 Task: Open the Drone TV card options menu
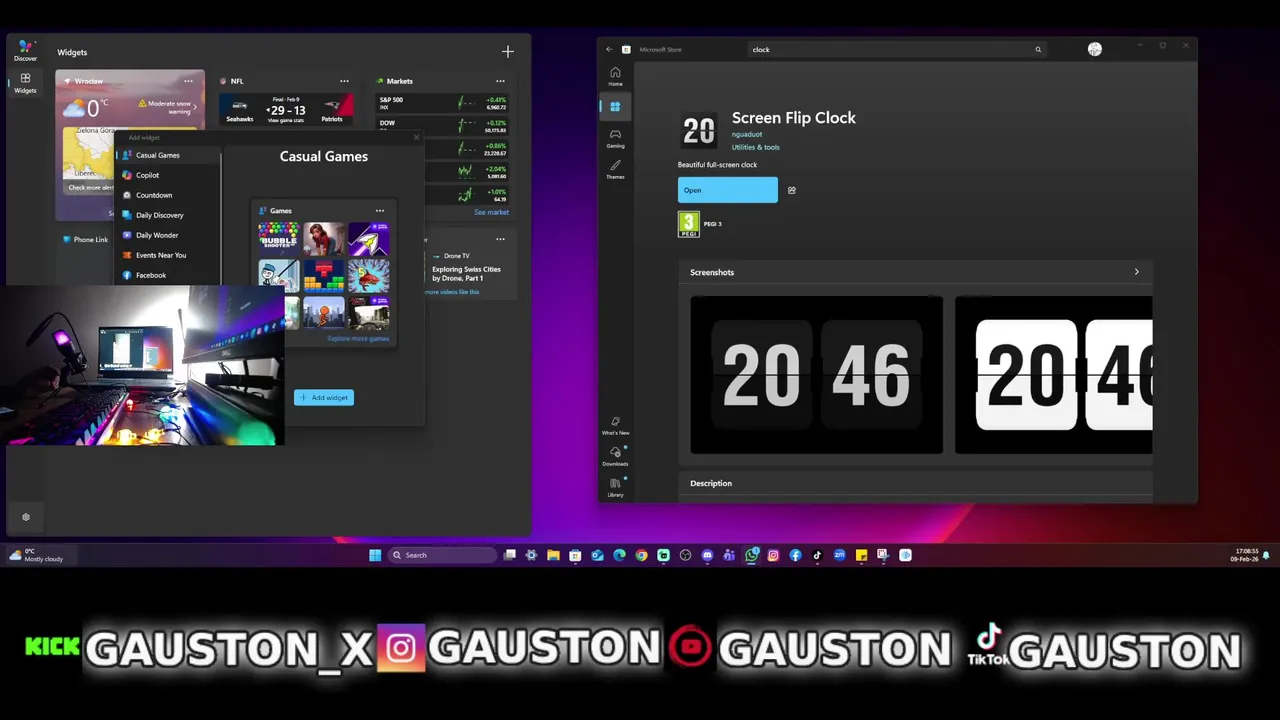point(500,239)
